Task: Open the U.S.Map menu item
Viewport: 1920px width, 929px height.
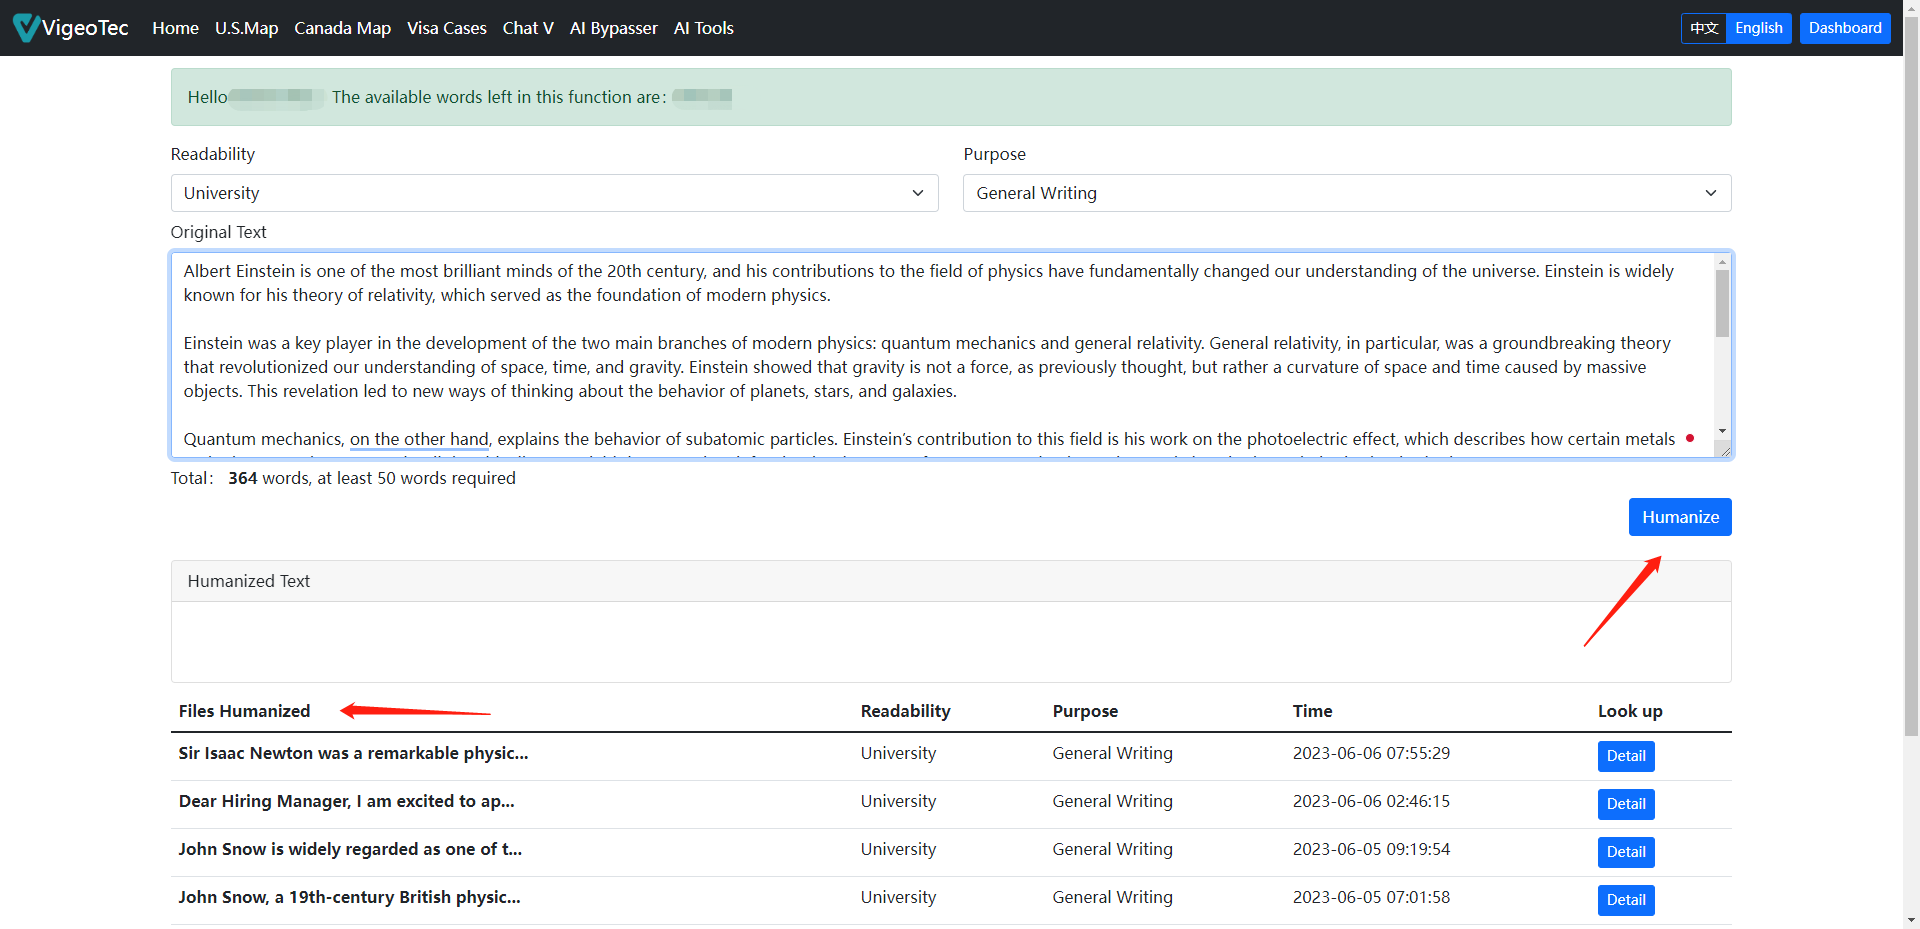Action: (x=246, y=28)
